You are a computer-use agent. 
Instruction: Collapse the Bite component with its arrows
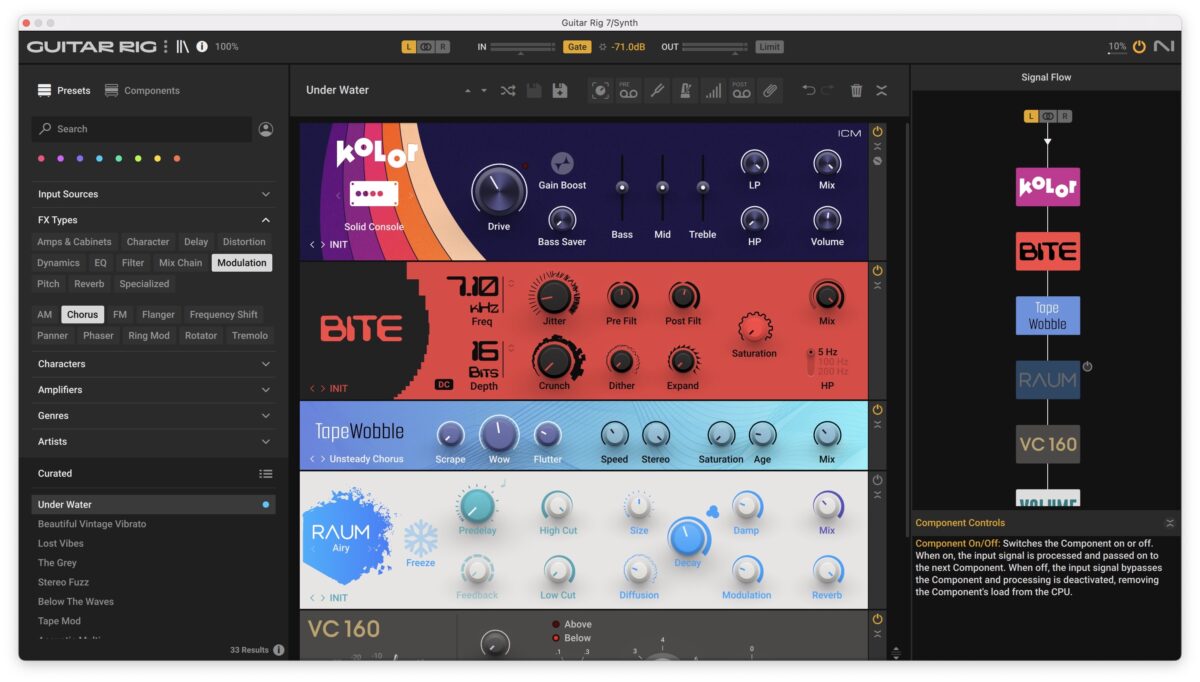click(x=877, y=286)
